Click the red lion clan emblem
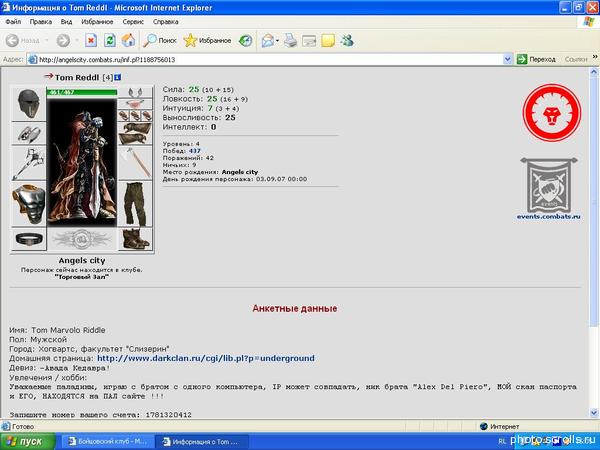The width and height of the screenshot is (600, 450). (552, 113)
